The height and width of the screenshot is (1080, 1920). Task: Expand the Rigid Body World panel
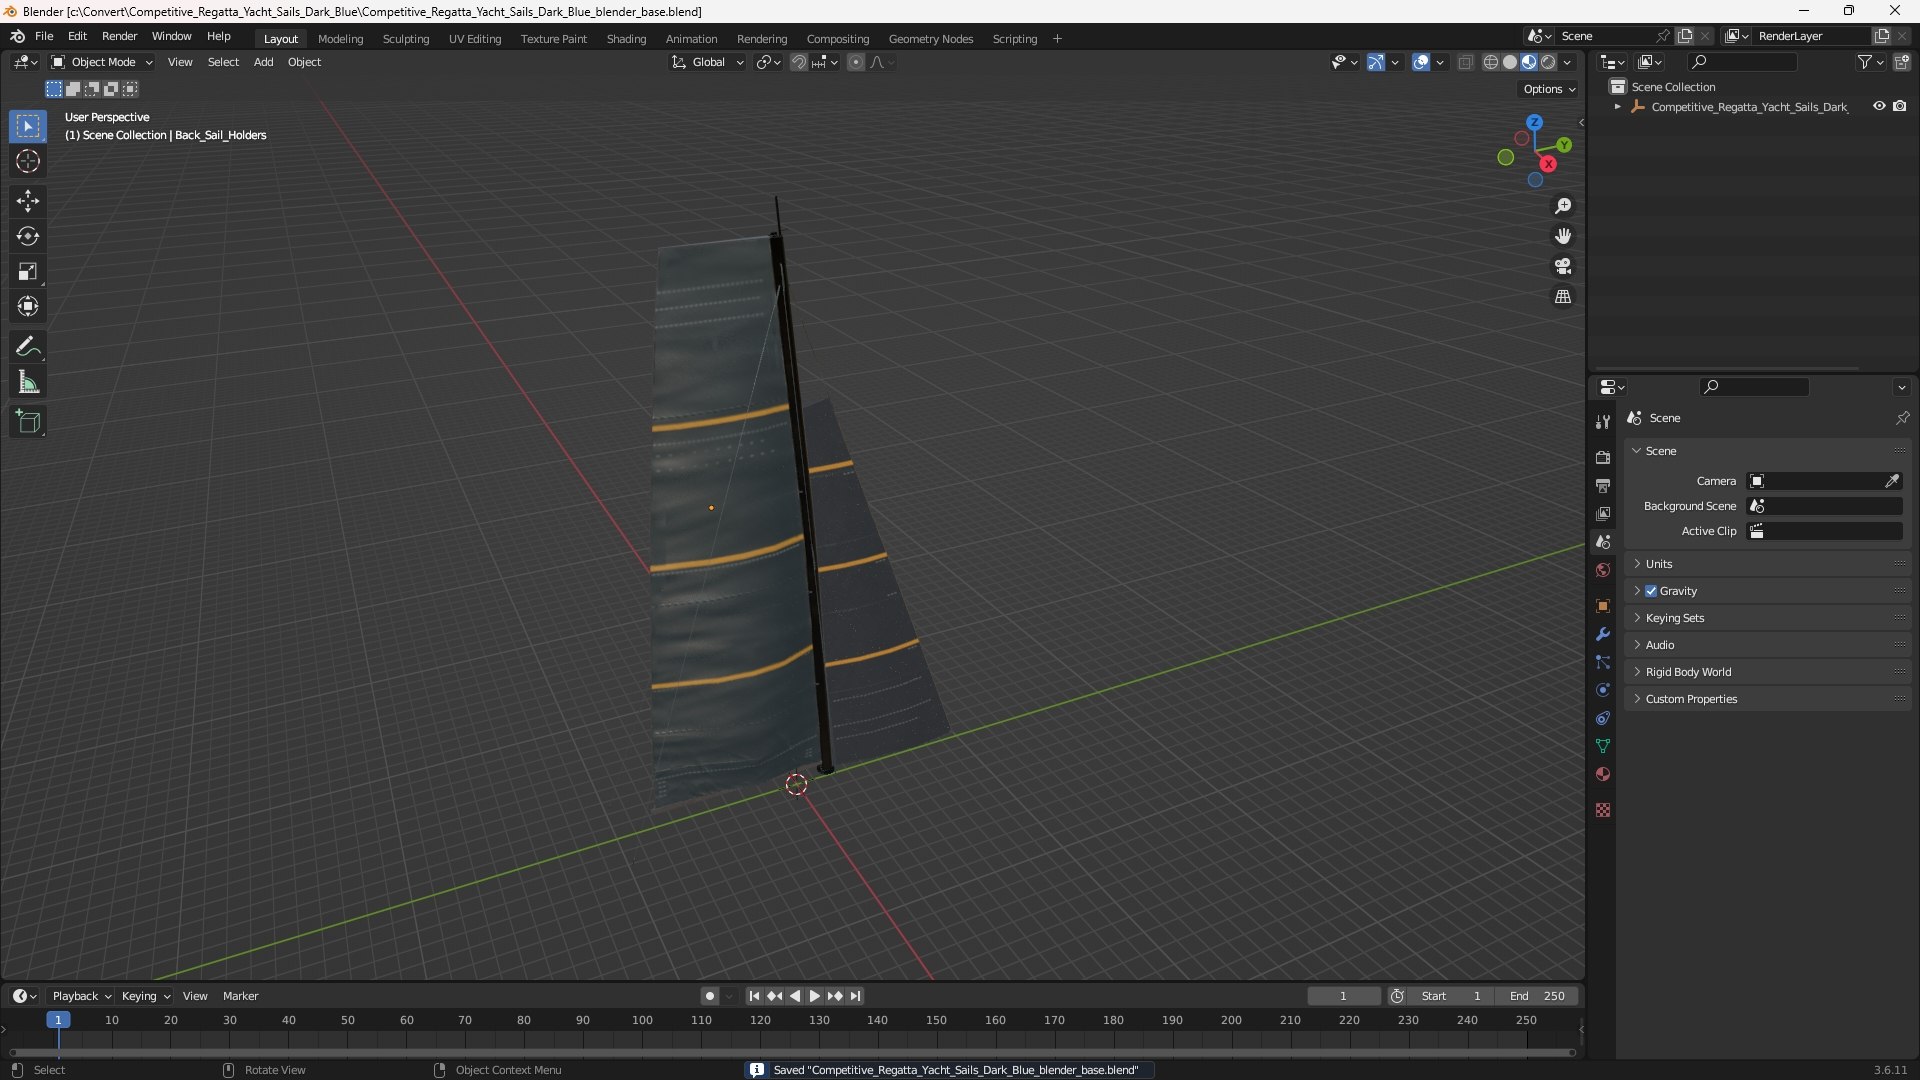coord(1688,672)
